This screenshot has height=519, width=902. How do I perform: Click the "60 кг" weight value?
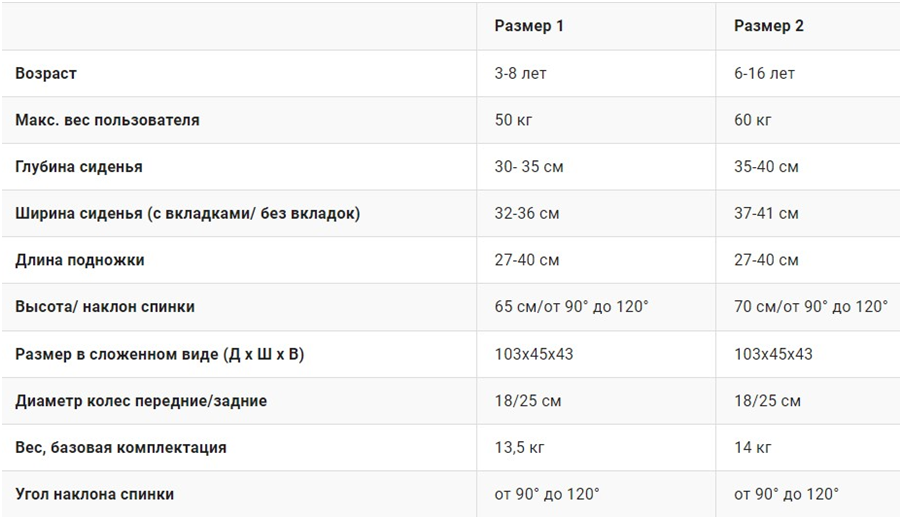[753, 120]
